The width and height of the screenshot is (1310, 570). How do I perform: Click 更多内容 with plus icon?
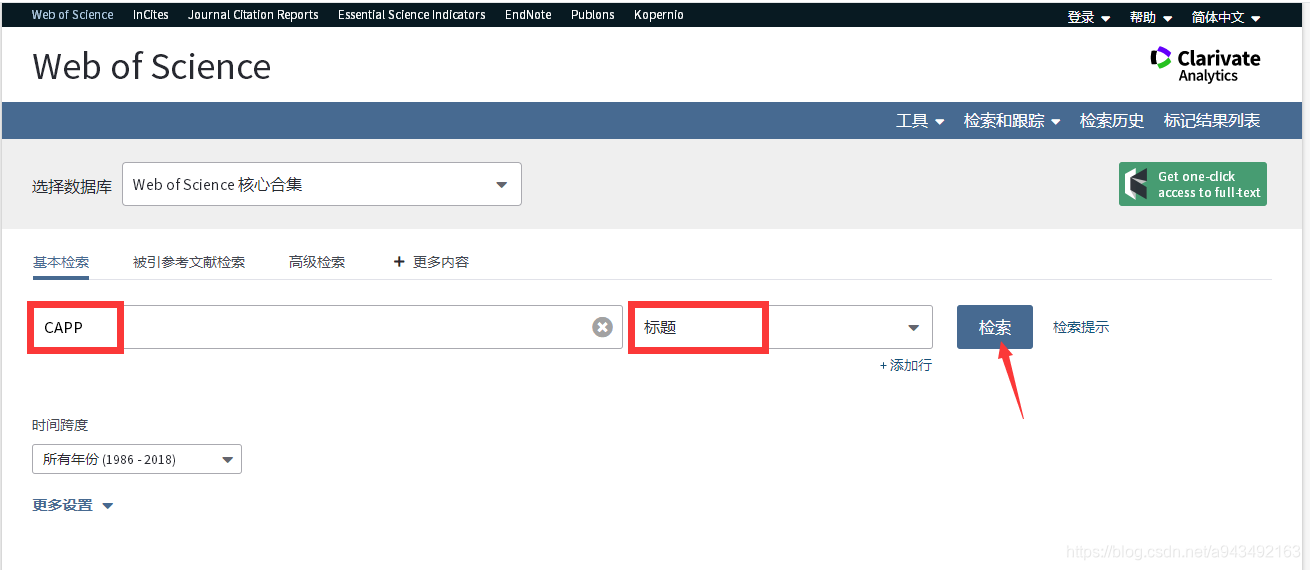431,262
